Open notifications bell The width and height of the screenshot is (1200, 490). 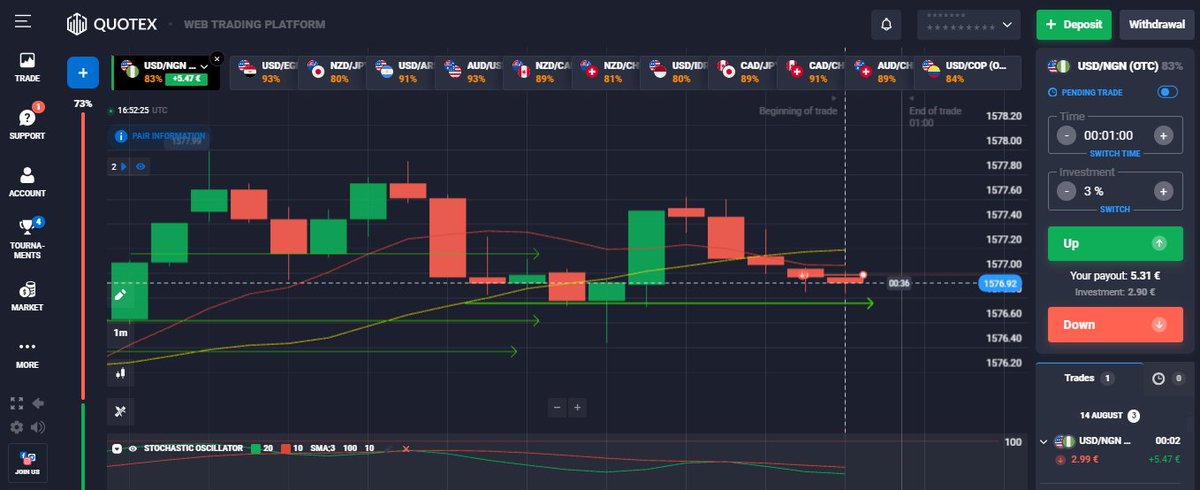pos(886,24)
